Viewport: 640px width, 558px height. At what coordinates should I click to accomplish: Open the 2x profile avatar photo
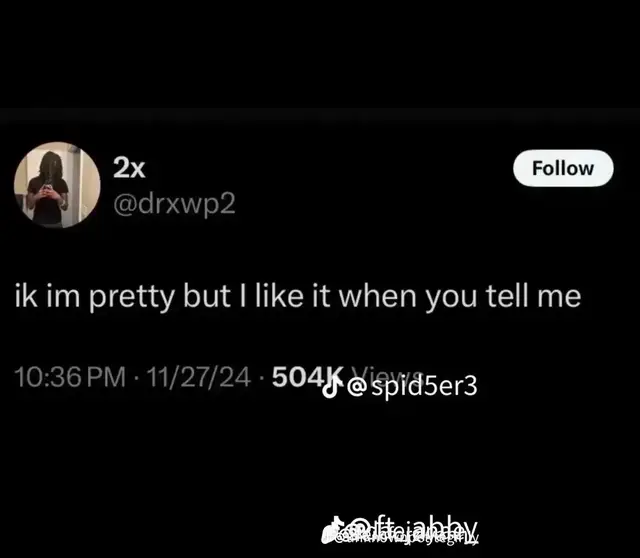tap(57, 185)
